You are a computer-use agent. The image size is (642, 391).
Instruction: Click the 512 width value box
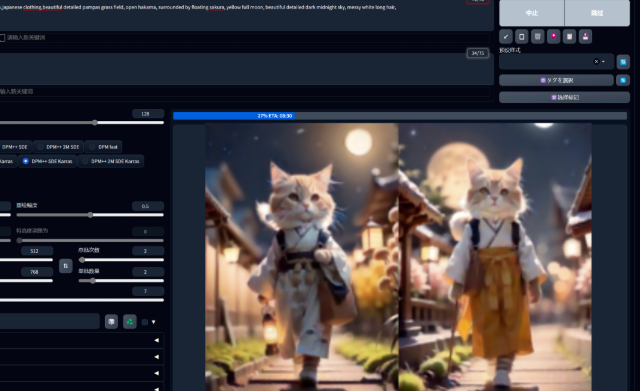36,251
